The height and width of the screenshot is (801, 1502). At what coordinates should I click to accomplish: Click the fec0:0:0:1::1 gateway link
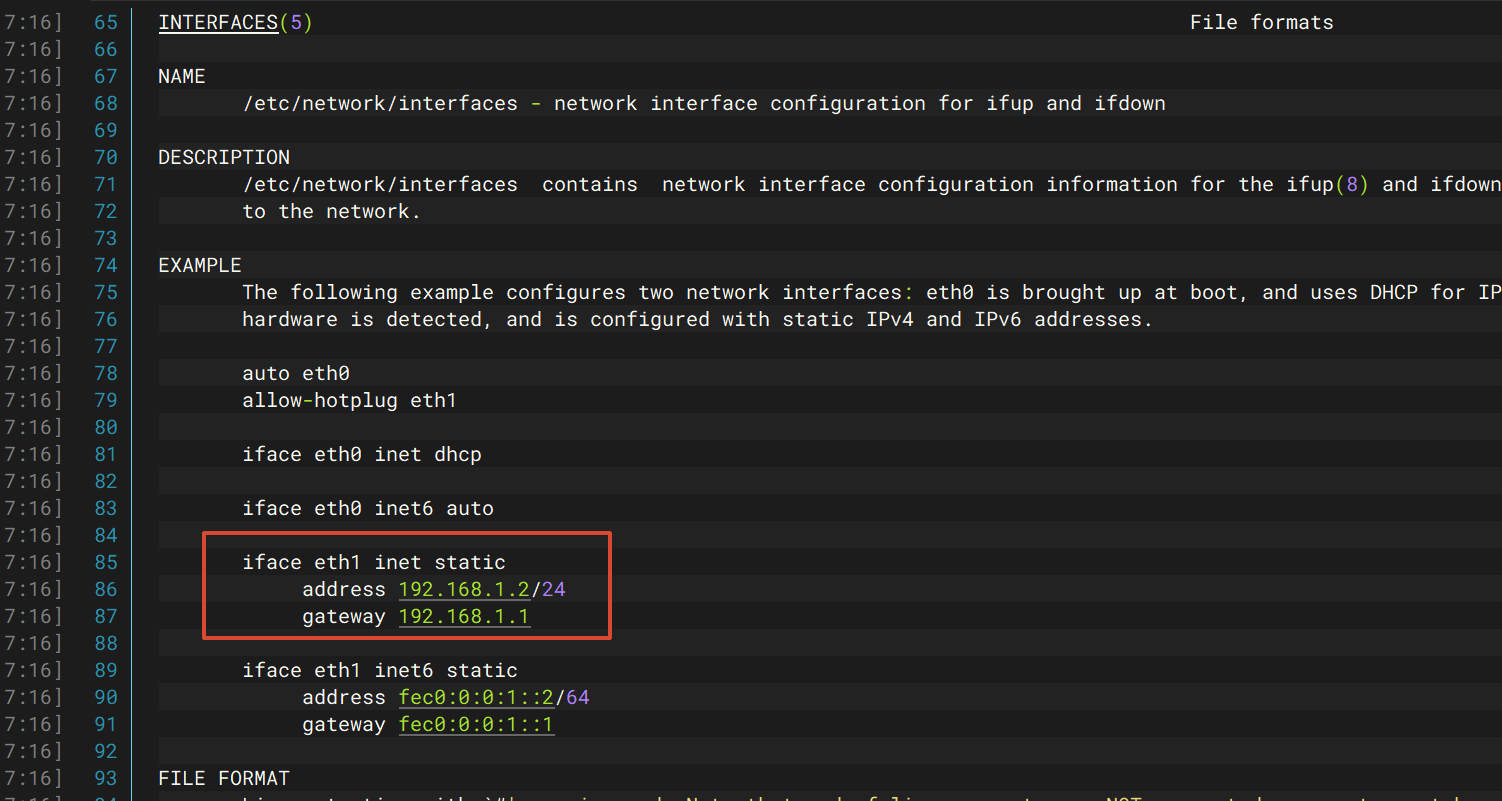coord(476,724)
